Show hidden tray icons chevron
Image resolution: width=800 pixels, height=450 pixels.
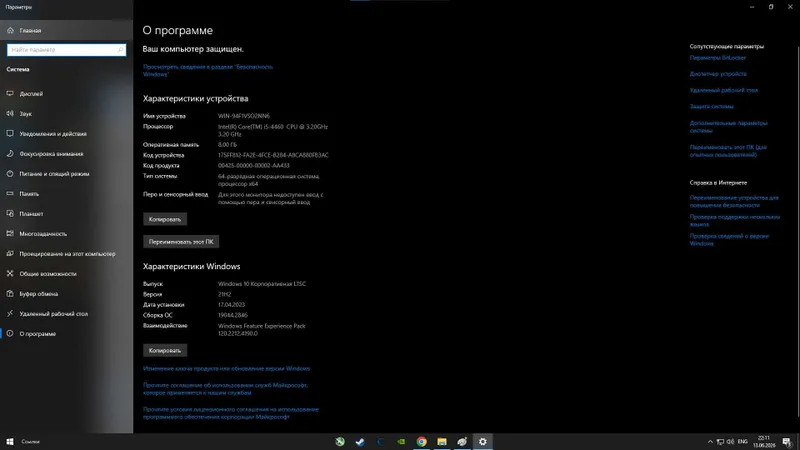pos(710,442)
